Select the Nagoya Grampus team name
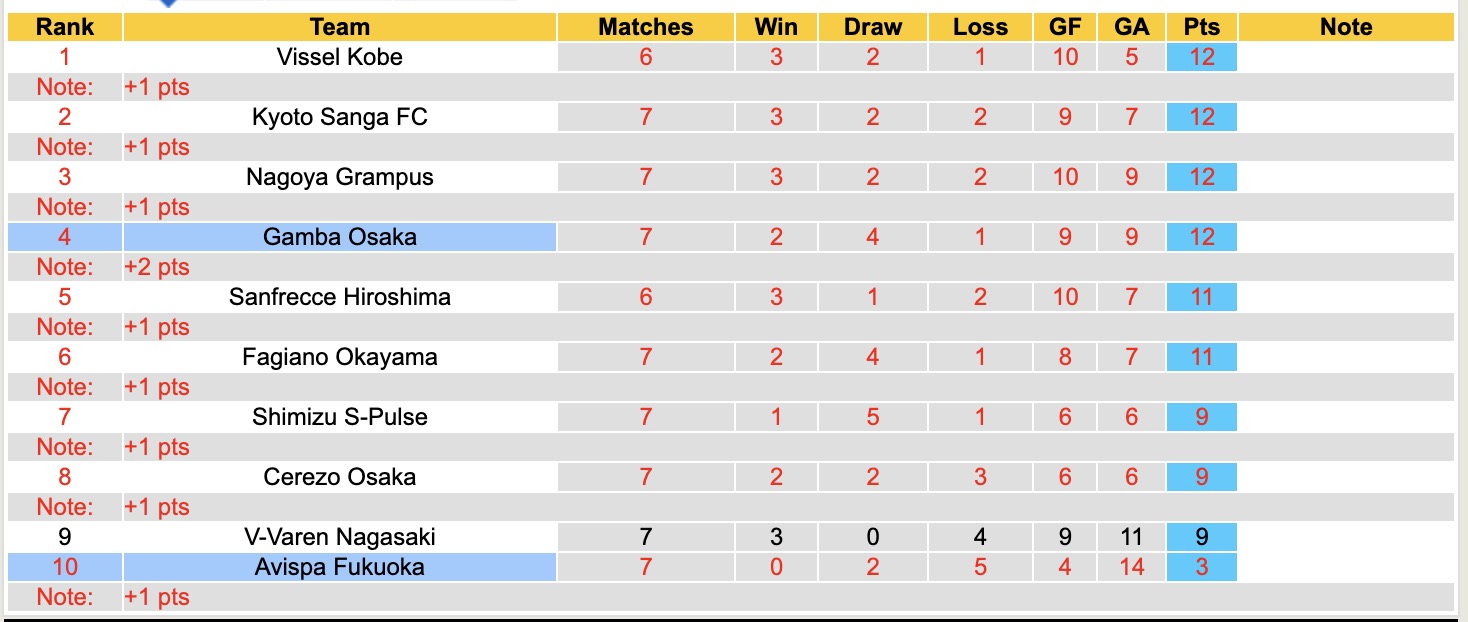 point(340,177)
